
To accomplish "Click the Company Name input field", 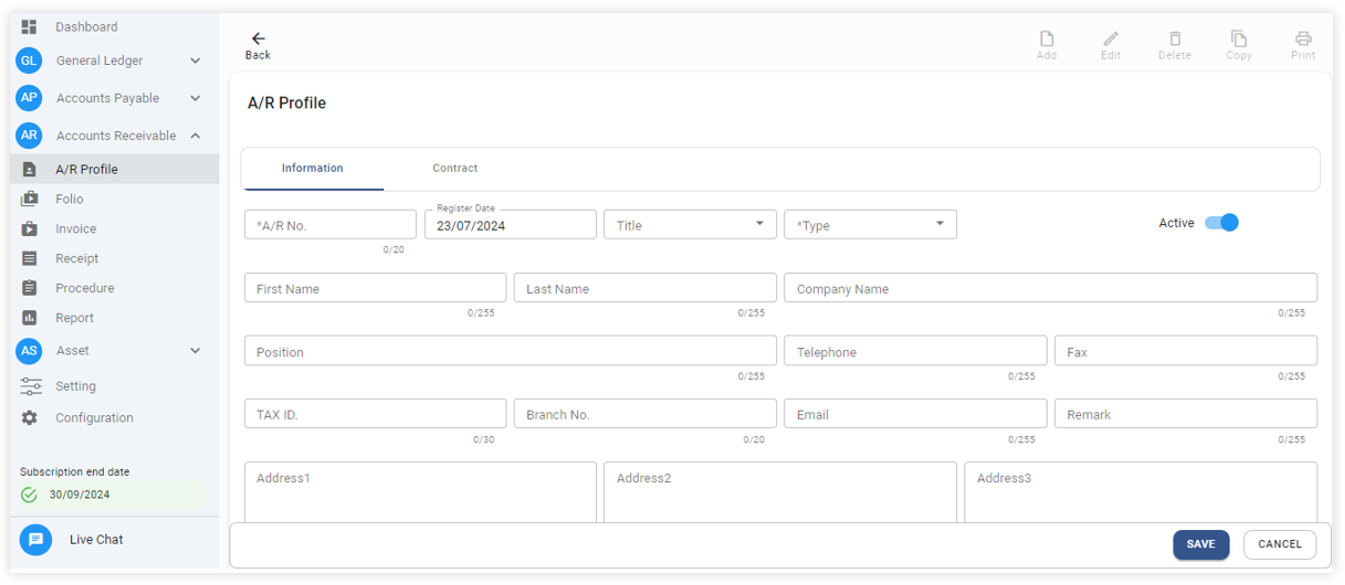I will tap(1049, 289).
